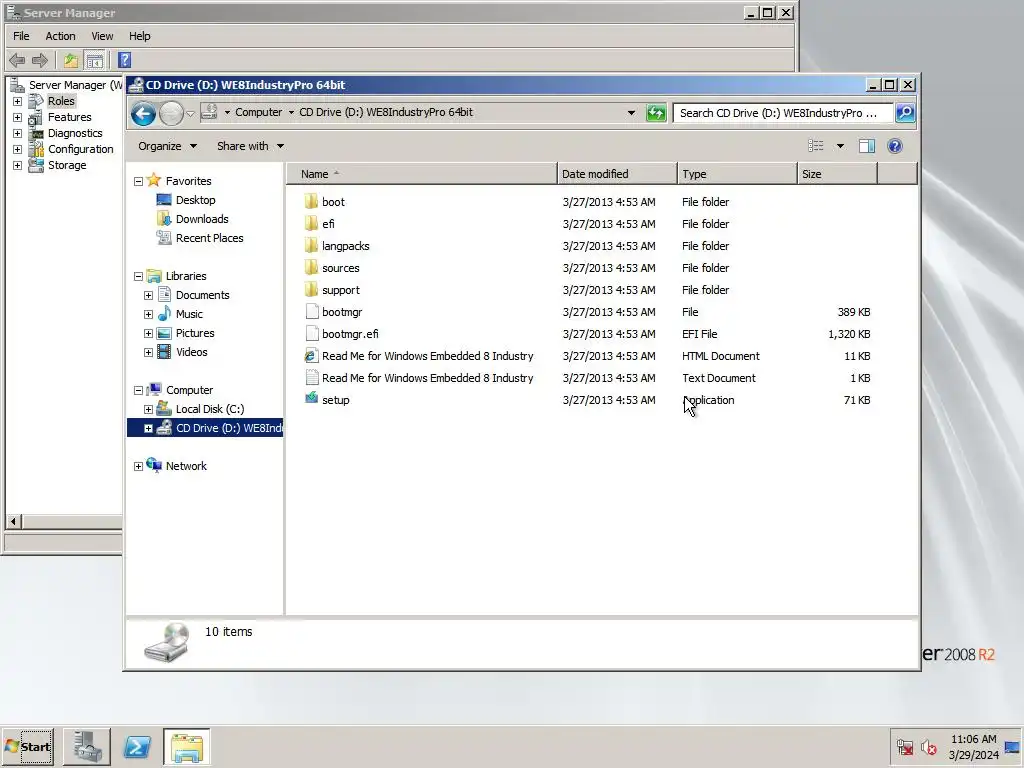This screenshot has width=1024, height=768.
Task: Click the Forward arrow in Explorer window
Action: pos(172,114)
